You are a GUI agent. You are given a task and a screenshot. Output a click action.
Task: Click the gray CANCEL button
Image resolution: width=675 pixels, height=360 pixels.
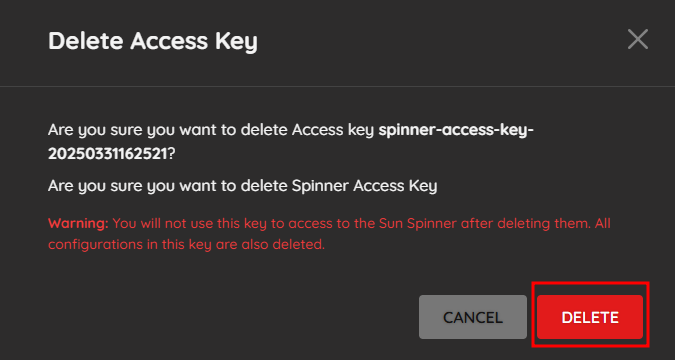click(473, 317)
